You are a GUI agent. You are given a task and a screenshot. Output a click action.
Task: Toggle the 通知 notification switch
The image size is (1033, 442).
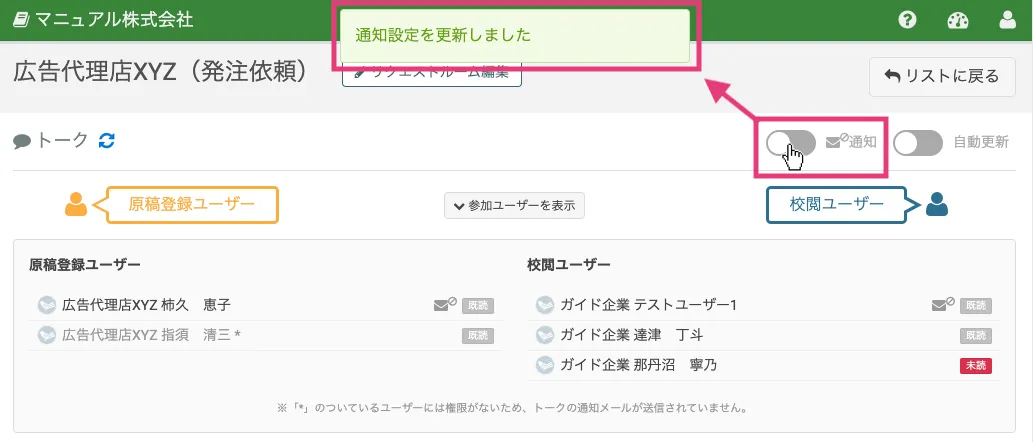[x=791, y=143]
